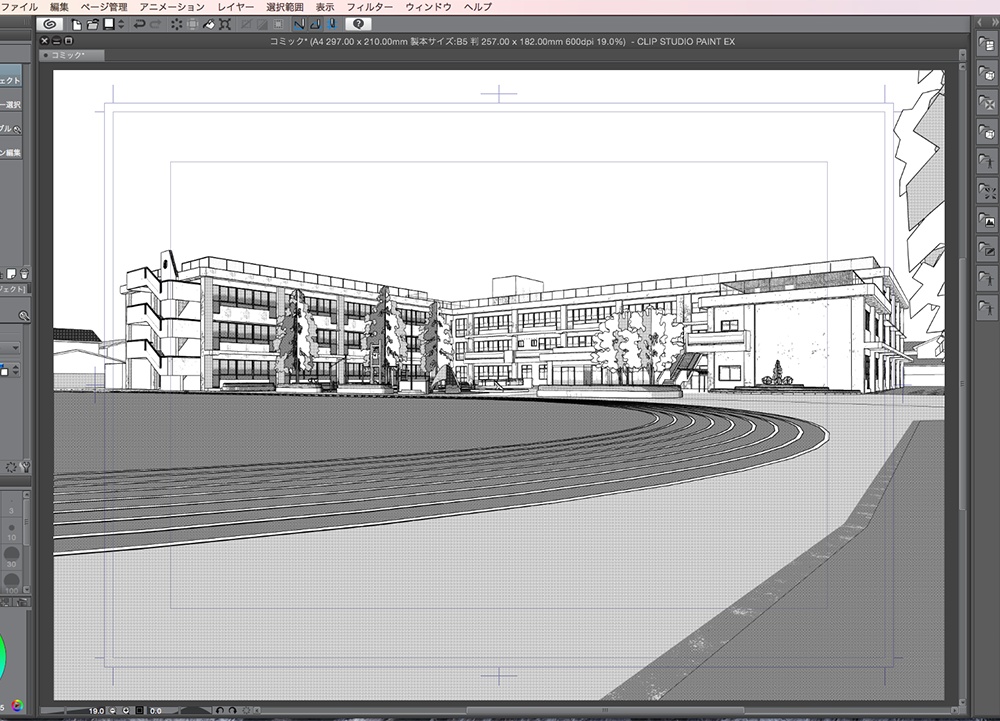
Task: Click the reset rotation icon in bottom bar
Action: click(x=246, y=710)
